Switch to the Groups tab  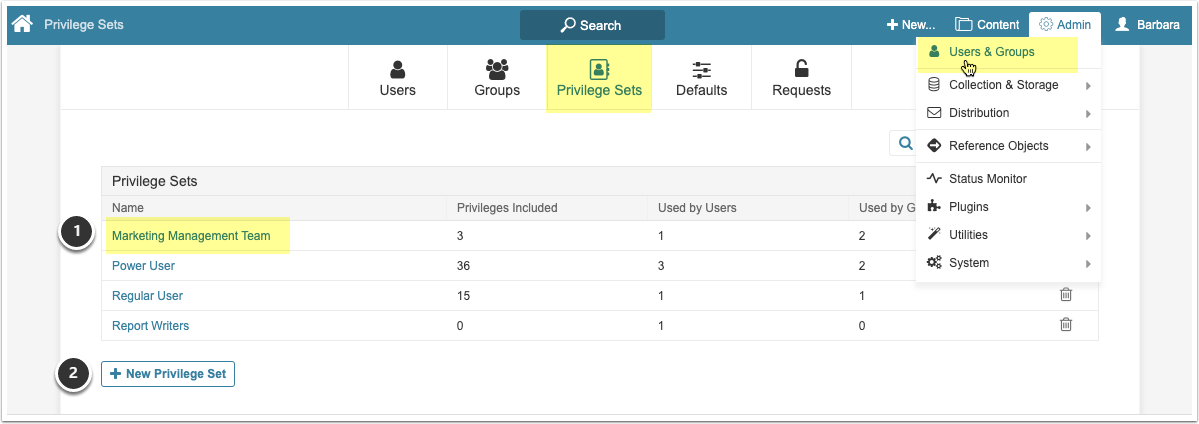497,78
